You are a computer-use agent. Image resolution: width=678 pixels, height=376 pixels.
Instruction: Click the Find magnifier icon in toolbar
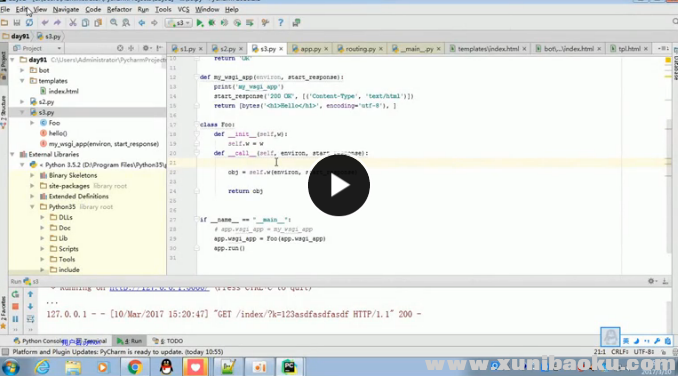[114, 23]
